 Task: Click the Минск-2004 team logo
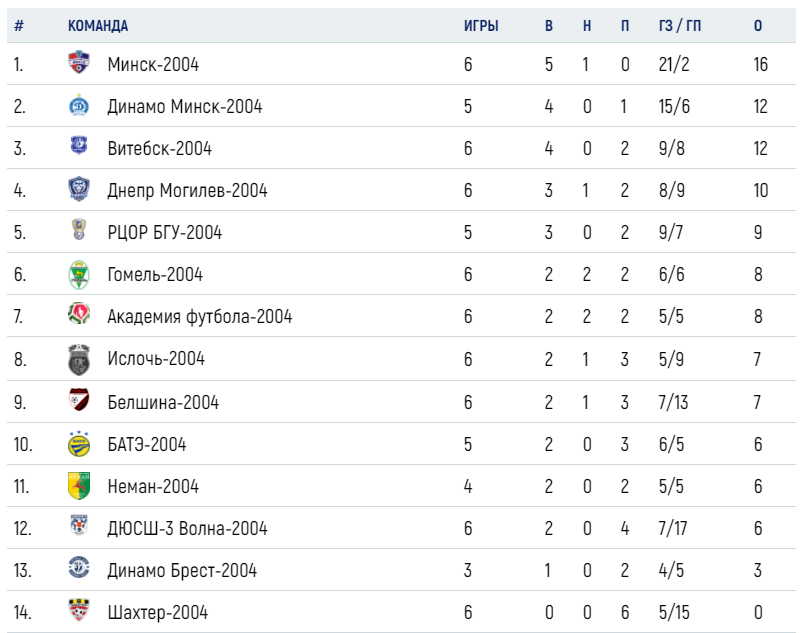pos(79,62)
